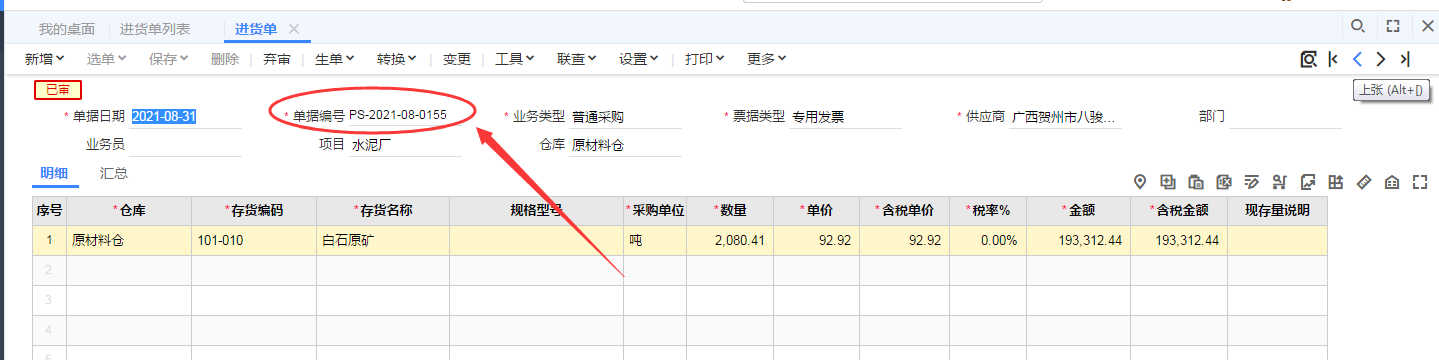Screen dimensions: 1439x360
Task: Expand the 转换 dropdown
Action: [x=397, y=59]
